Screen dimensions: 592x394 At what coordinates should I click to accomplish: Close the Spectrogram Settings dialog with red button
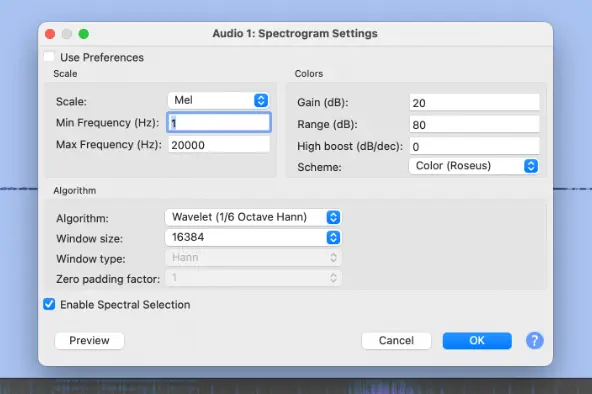50,34
